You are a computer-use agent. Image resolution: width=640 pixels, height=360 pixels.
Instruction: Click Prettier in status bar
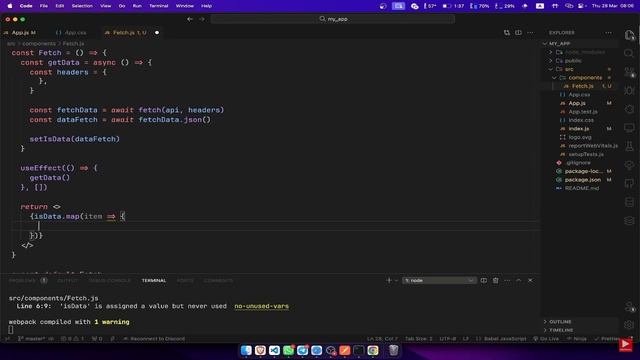coord(608,339)
